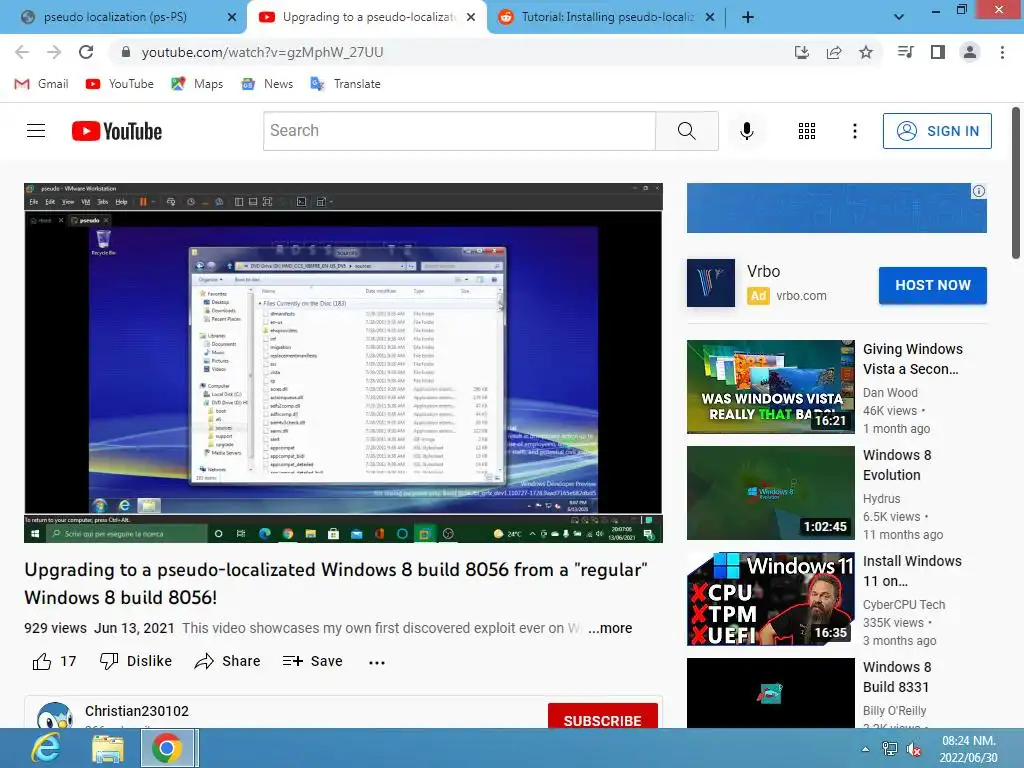Open the Share option under the video
Image resolution: width=1024 pixels, height=768 pixels.
pos(227,662)
